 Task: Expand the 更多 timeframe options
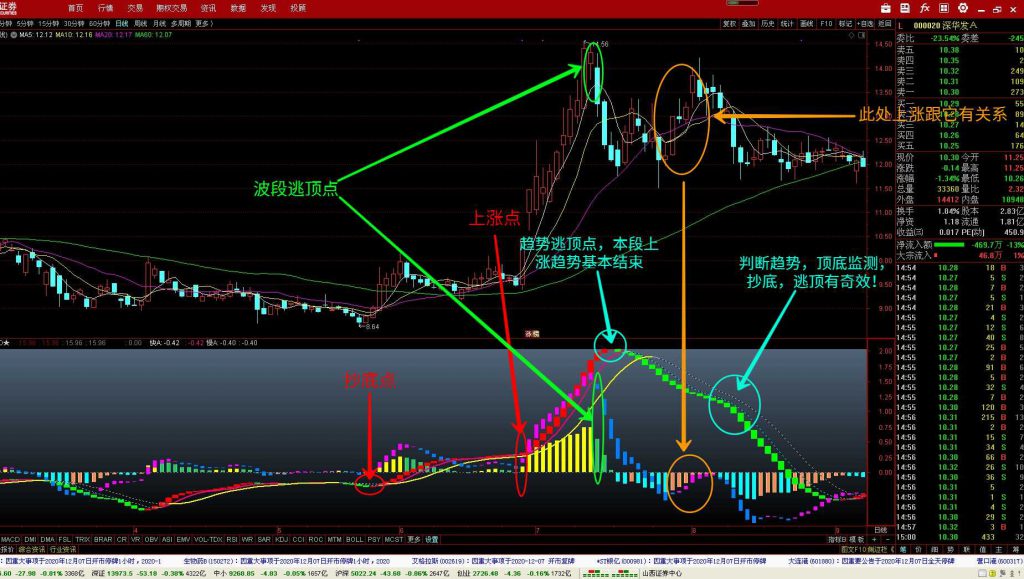tap(204, 22)
